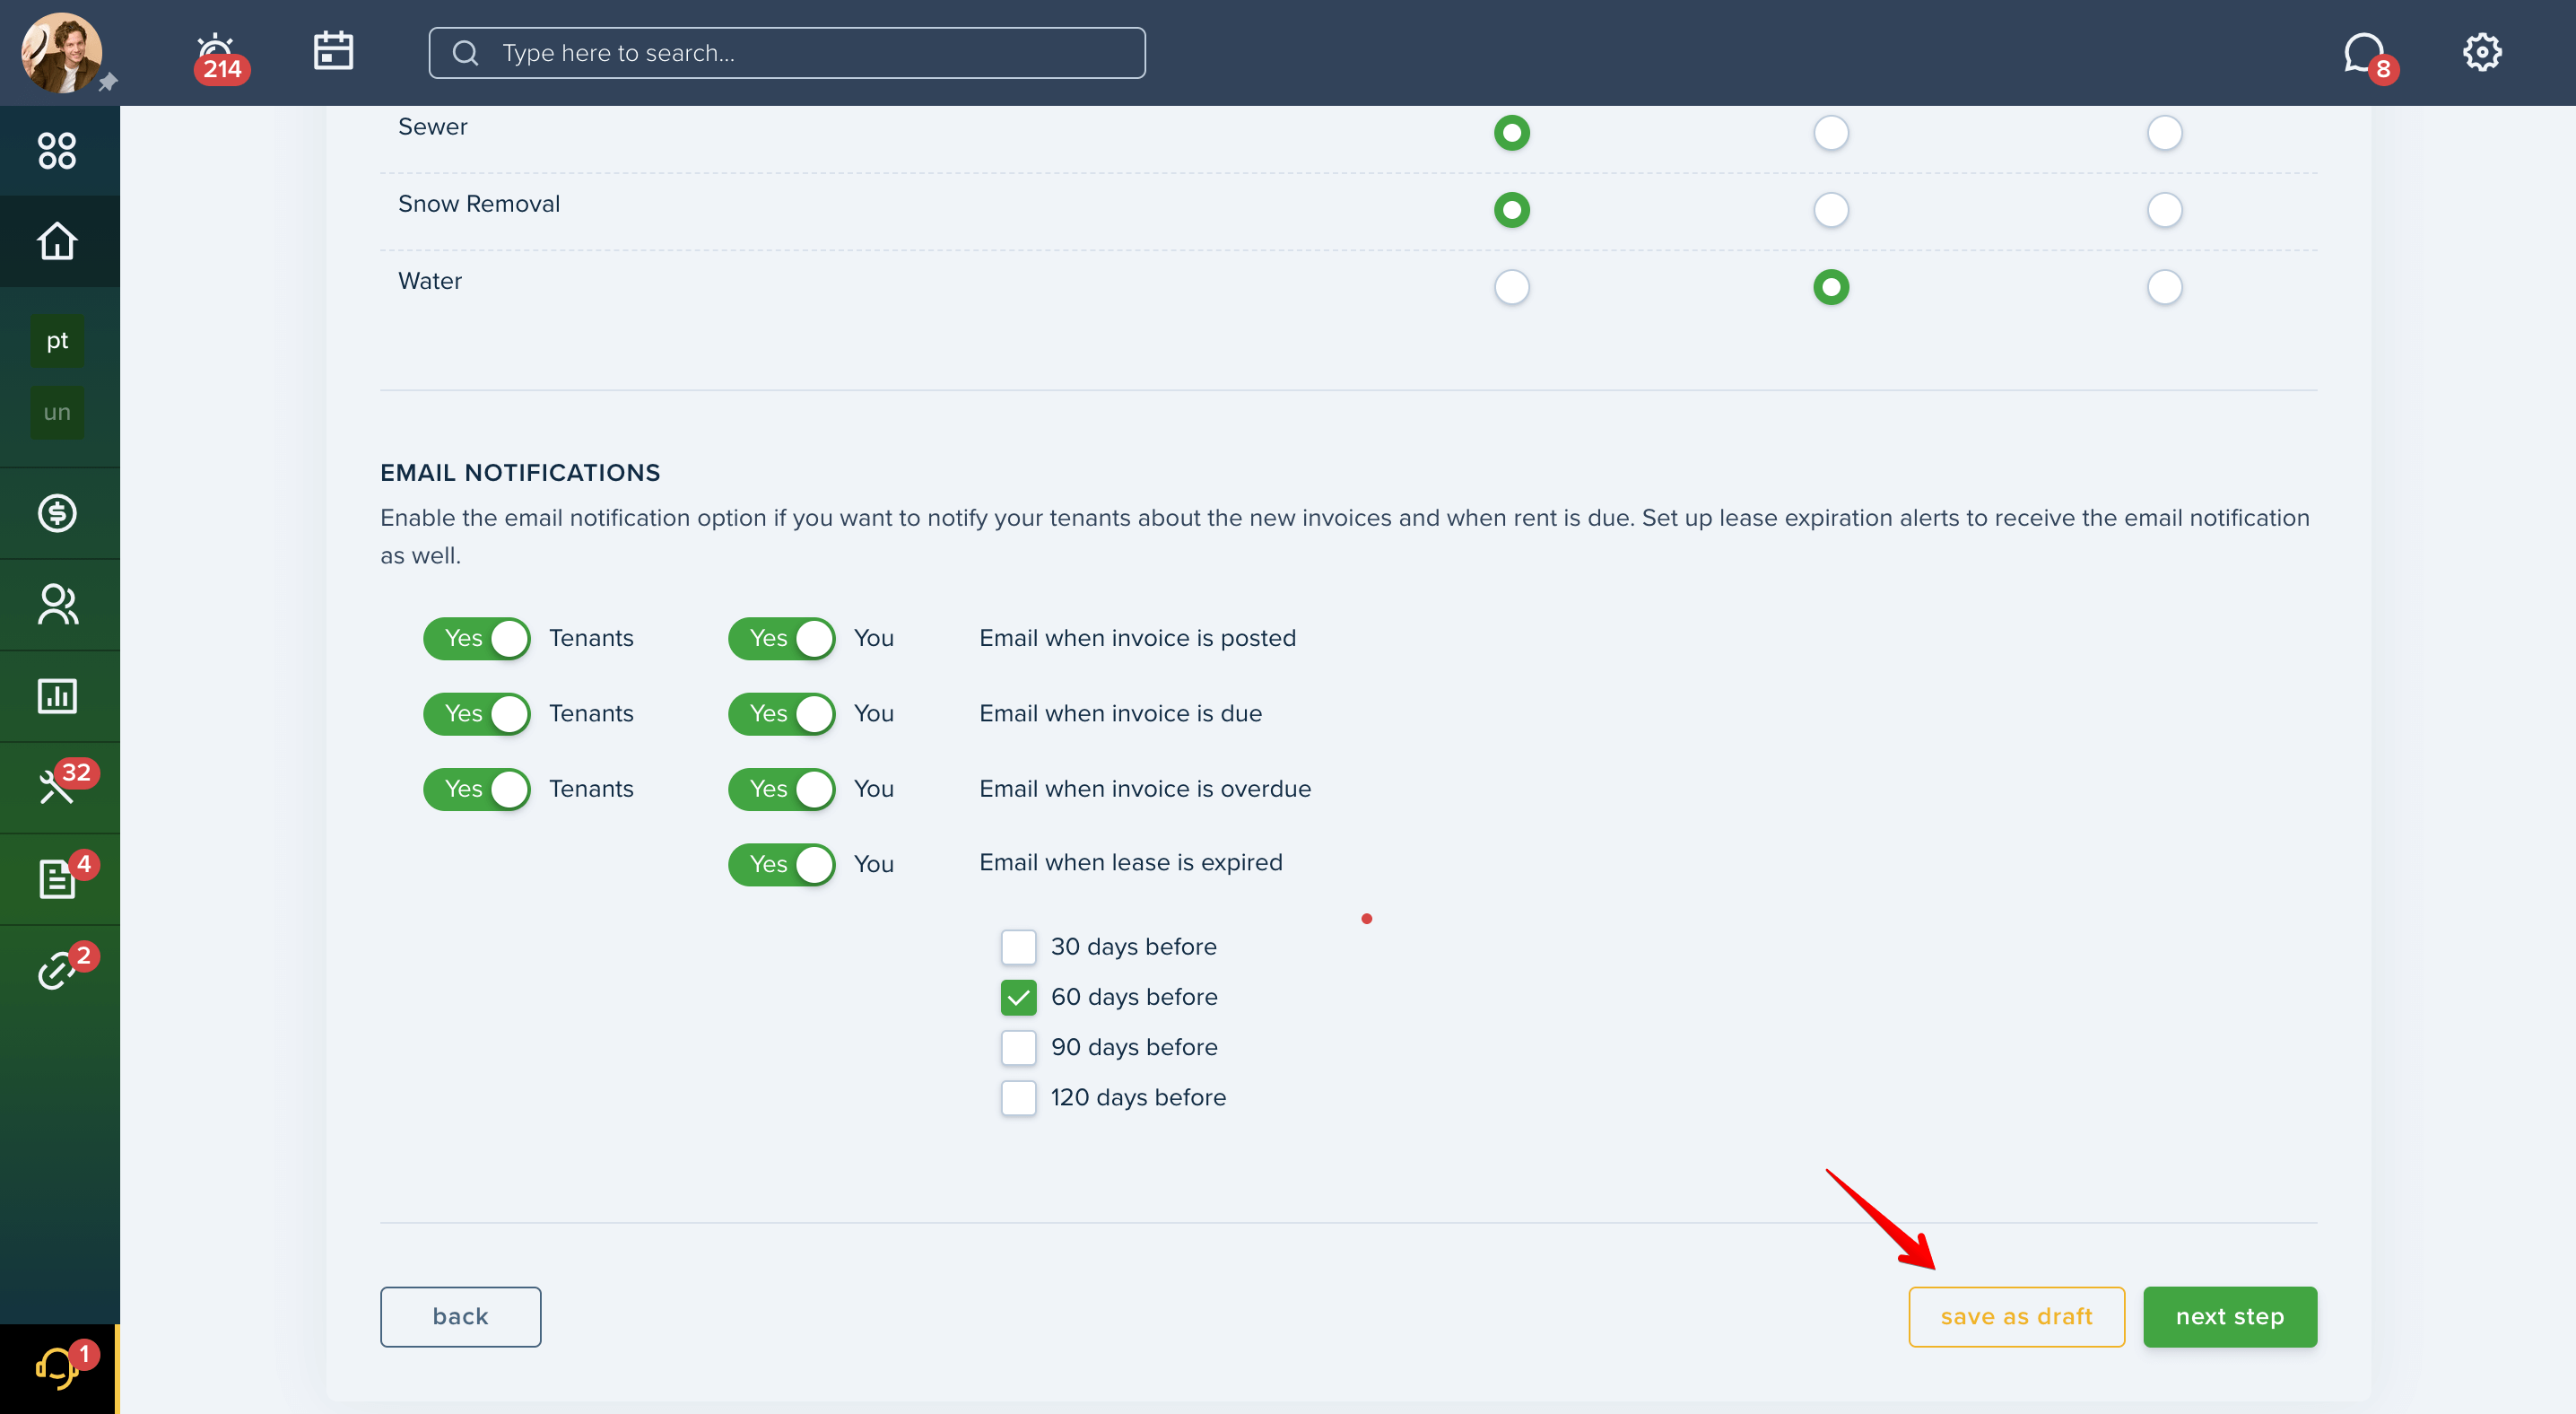The width and height of the screenshot is (2576, 1414).
Task: Check the 90 days before checkbox
Action: click(1018, 1047)
